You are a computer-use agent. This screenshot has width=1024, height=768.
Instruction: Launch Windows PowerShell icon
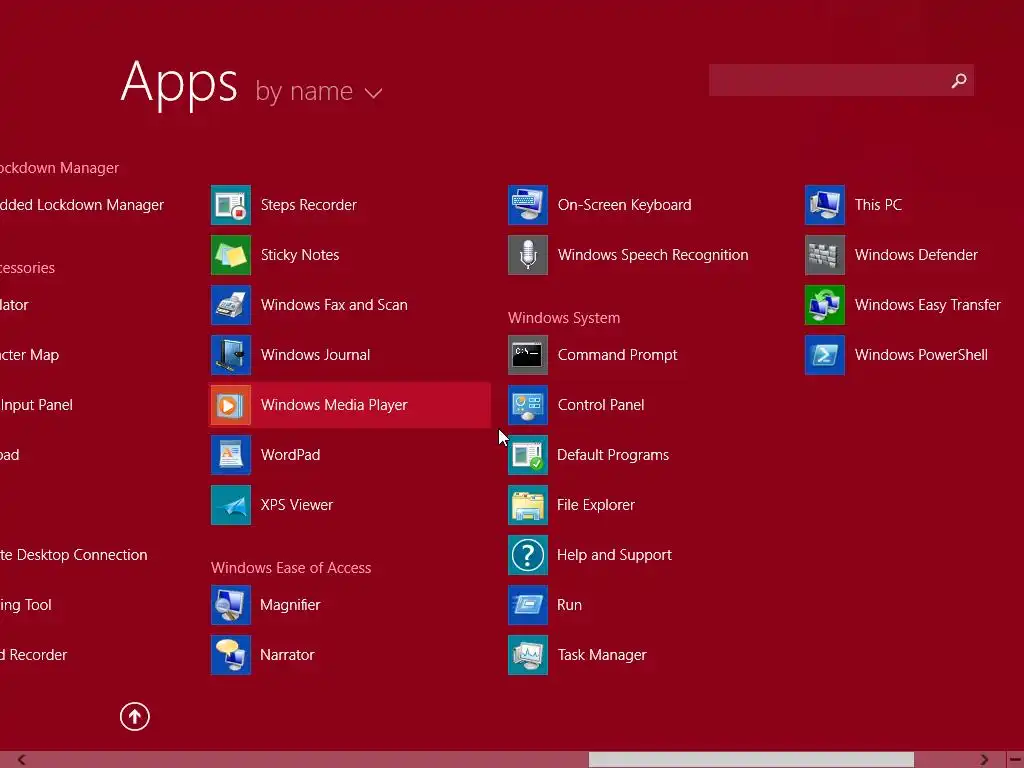coord(825,355)
